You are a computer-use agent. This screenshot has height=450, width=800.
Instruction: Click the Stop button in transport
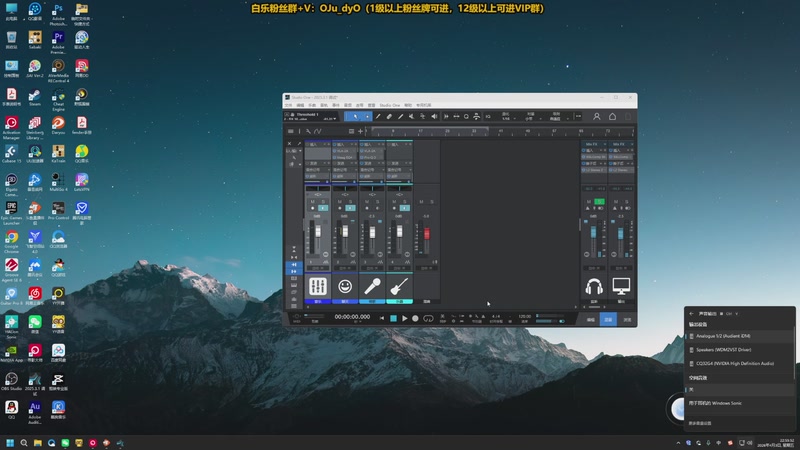(393, 318)
